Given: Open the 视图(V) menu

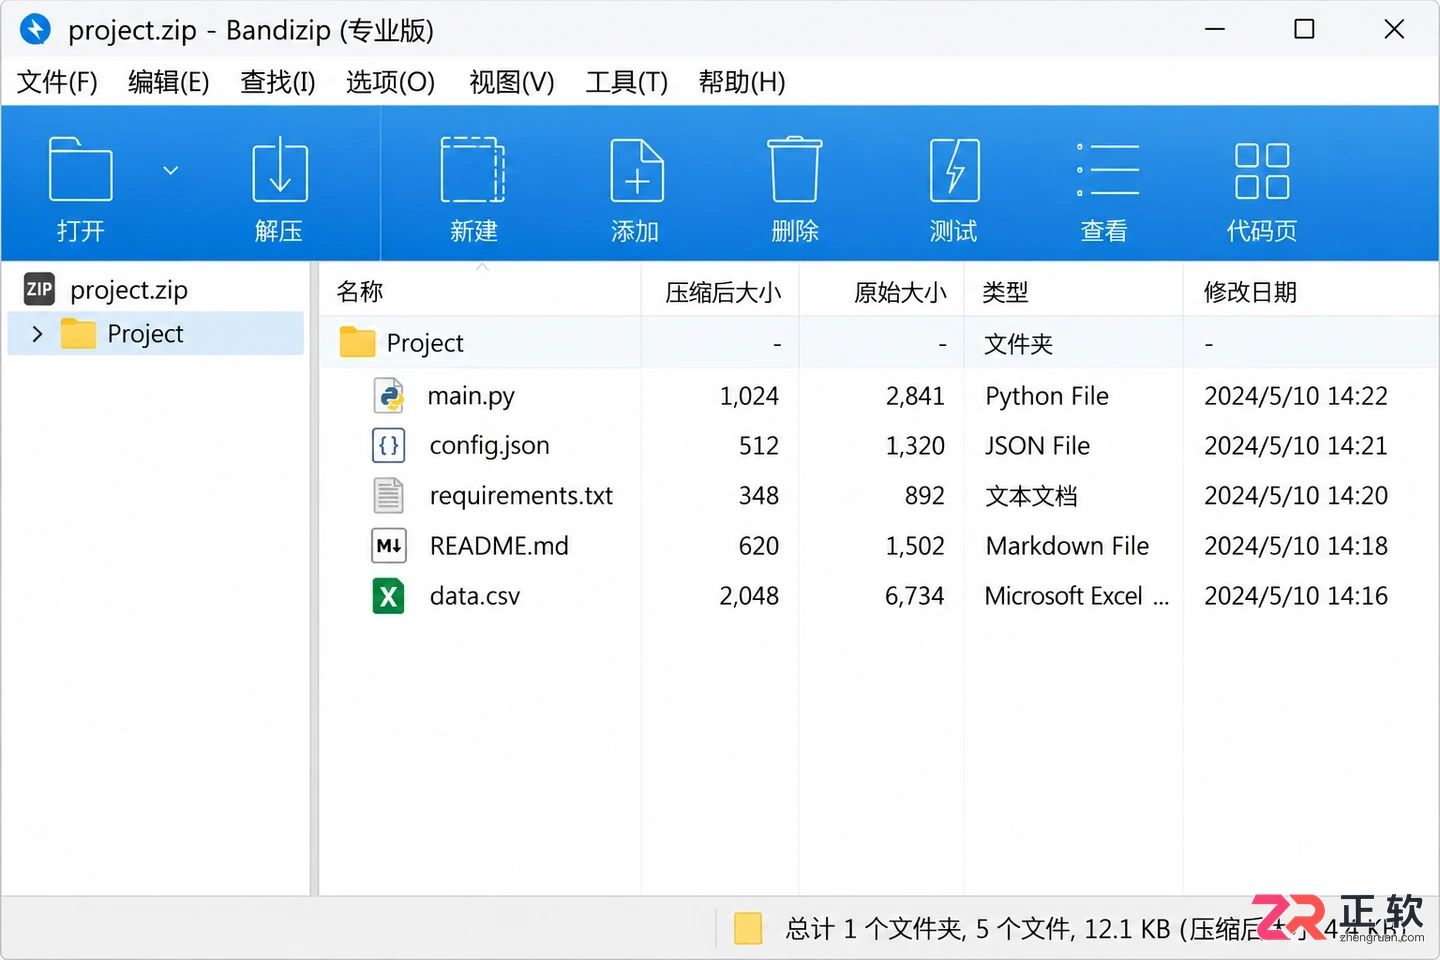Looking at the screenshot, I should [x=512, y=82].
